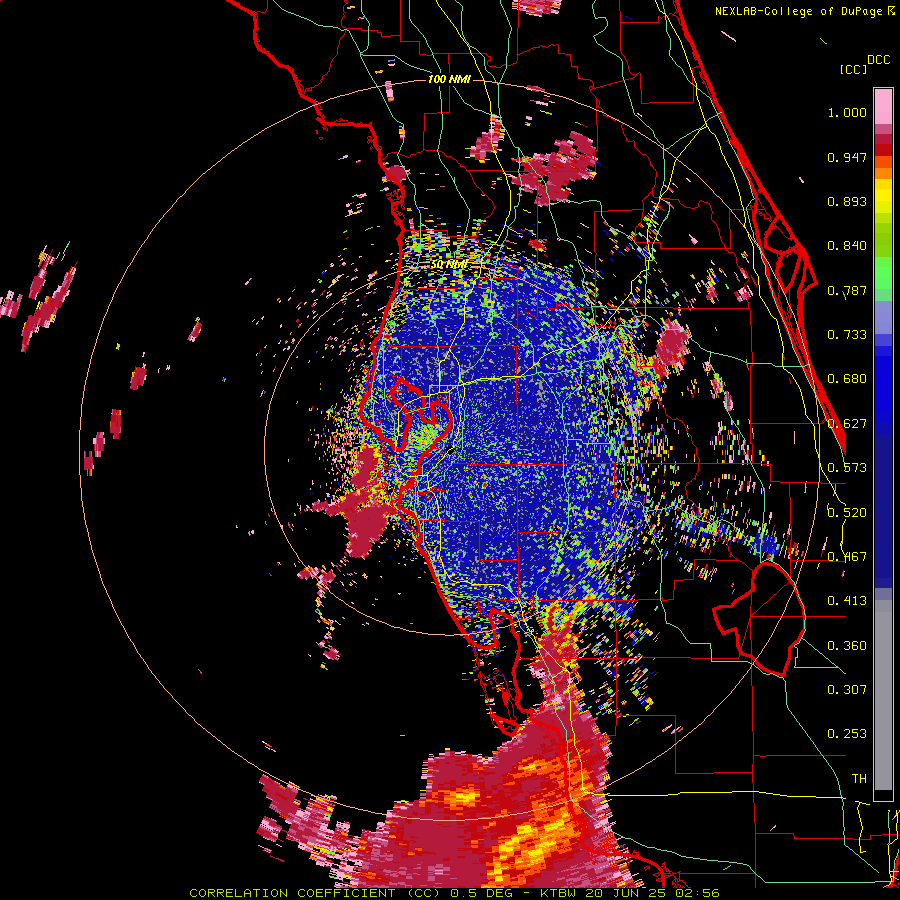Pick the black TH segment ending the color bar

(x=883, y=795)
